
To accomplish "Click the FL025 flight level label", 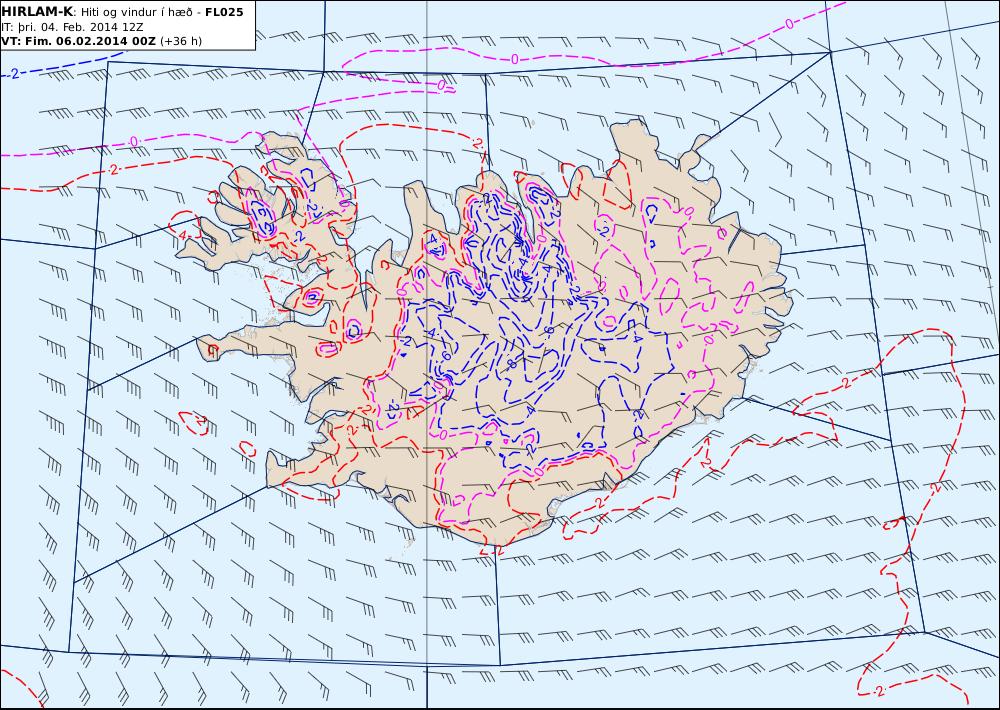I will click(x=224, y=12).
